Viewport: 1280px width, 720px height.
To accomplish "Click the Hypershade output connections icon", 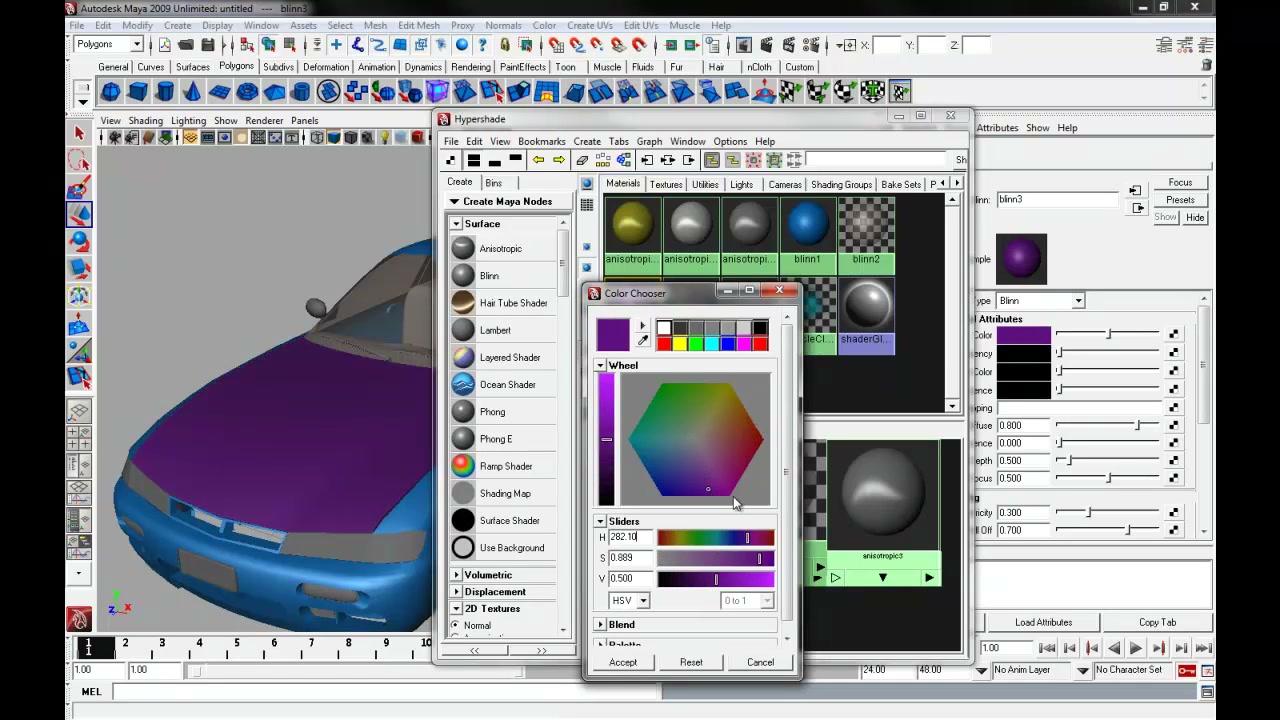I will 689,160.
